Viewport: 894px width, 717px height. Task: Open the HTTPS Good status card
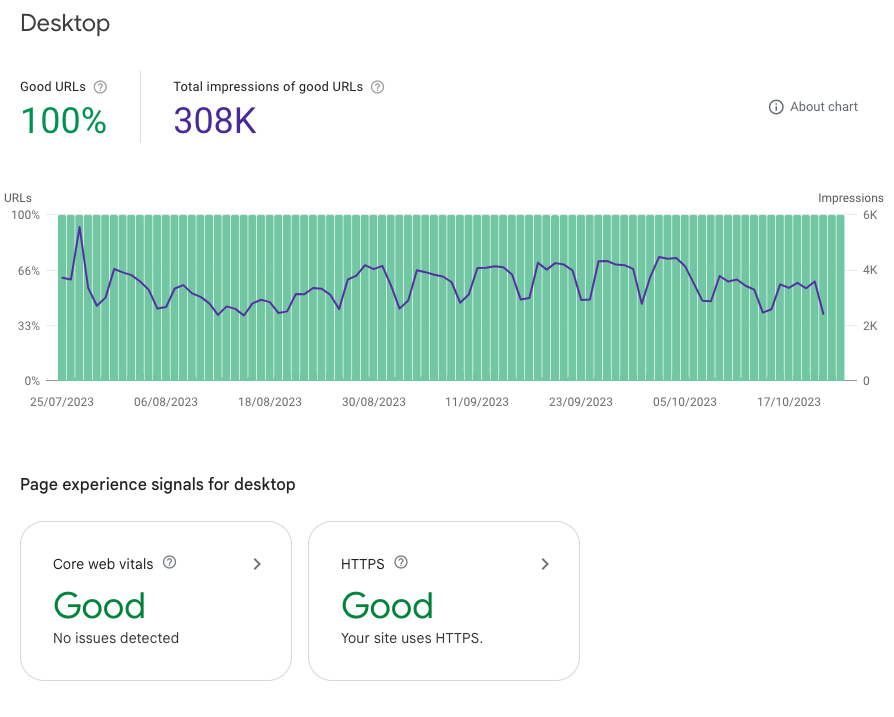pyautogui.click(x=444, y=600)
